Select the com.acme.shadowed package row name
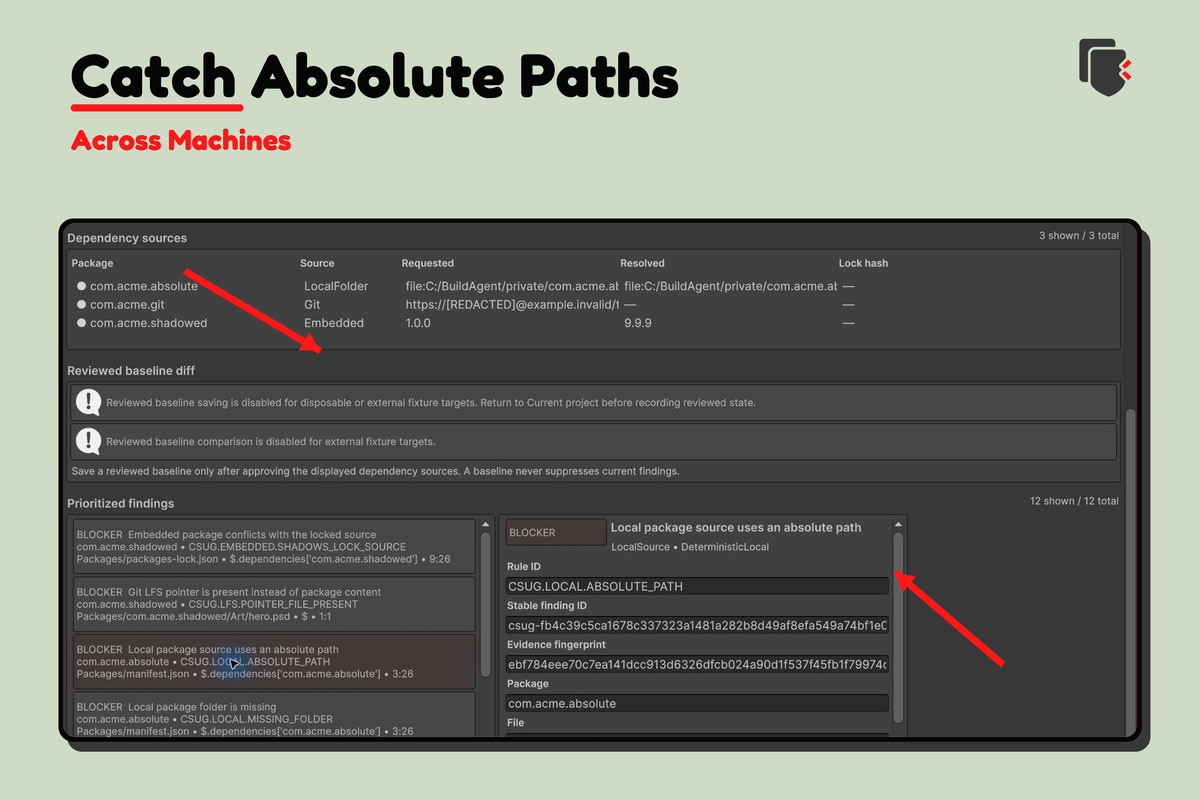The width and height of the screenshot is (1200, 800). [150, 323]
